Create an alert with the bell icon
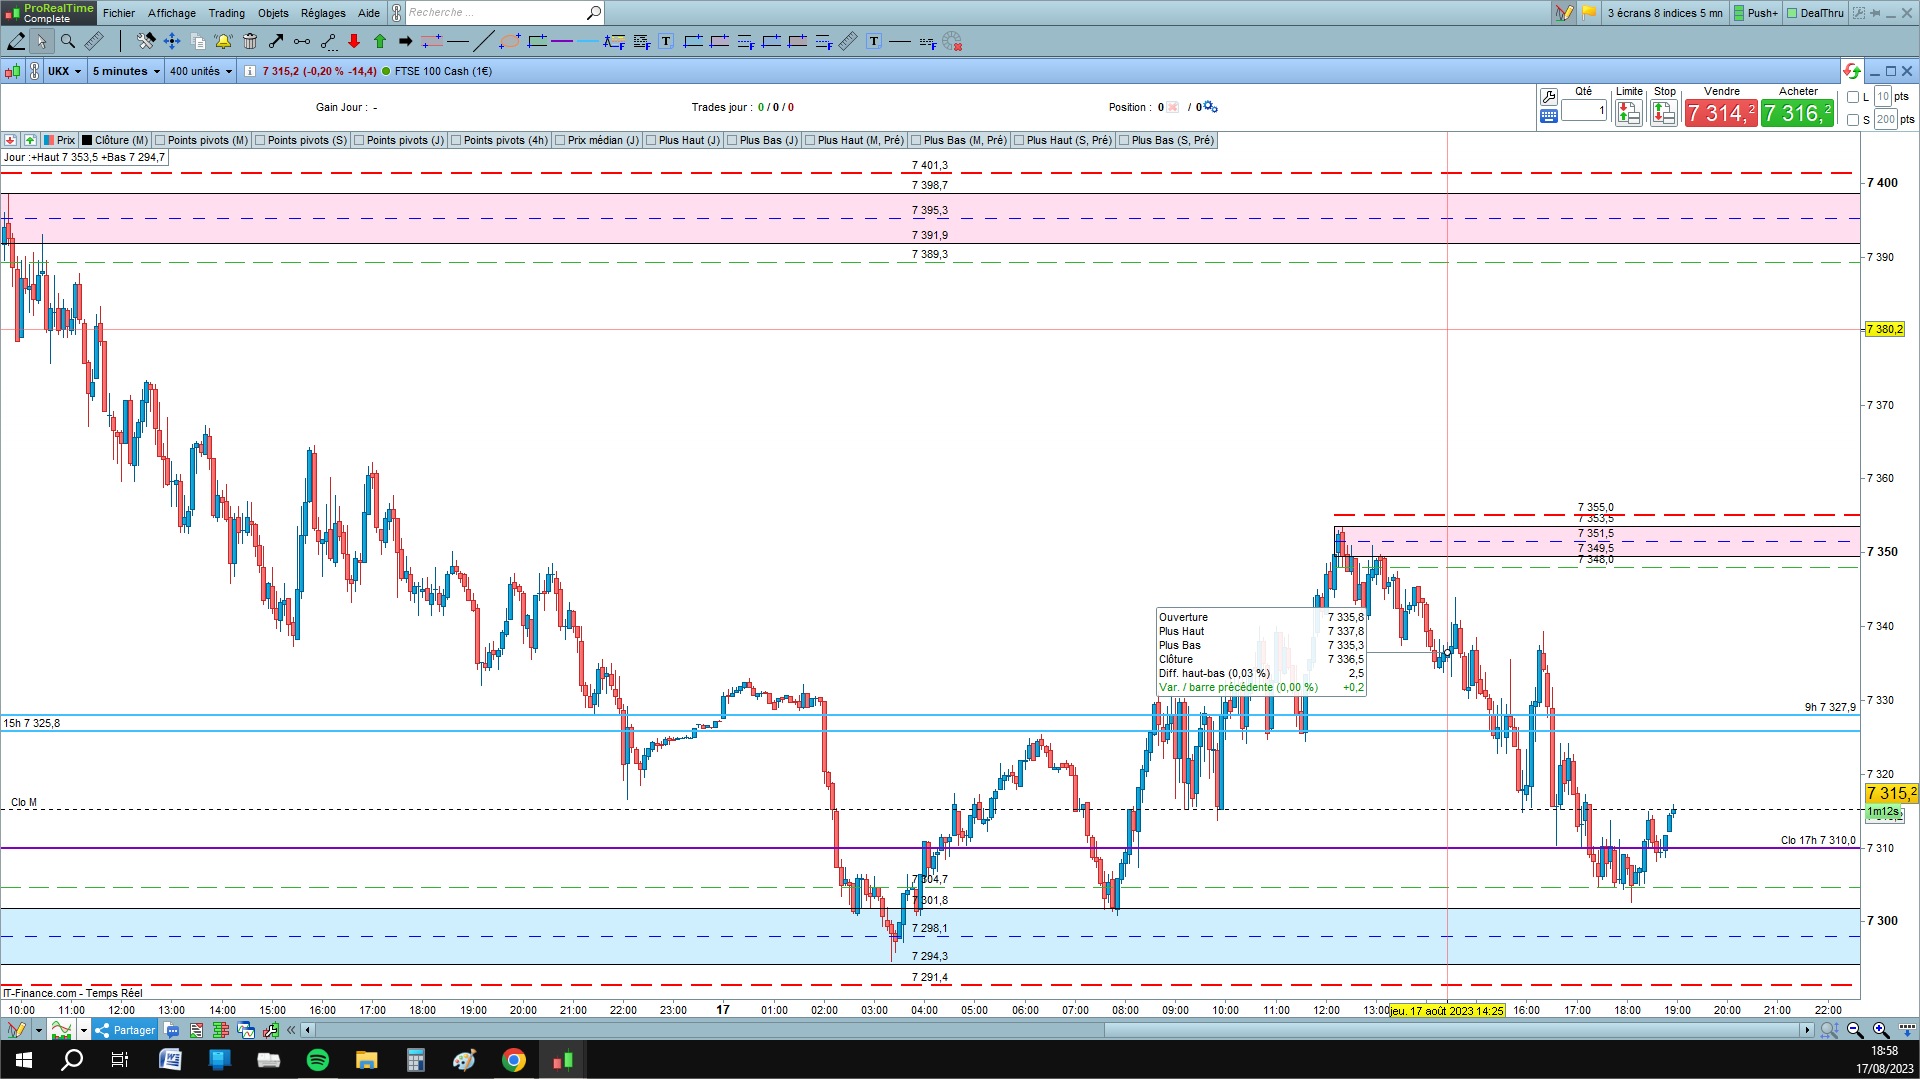Screen dimensions: 1920x1079 (223, 41)
